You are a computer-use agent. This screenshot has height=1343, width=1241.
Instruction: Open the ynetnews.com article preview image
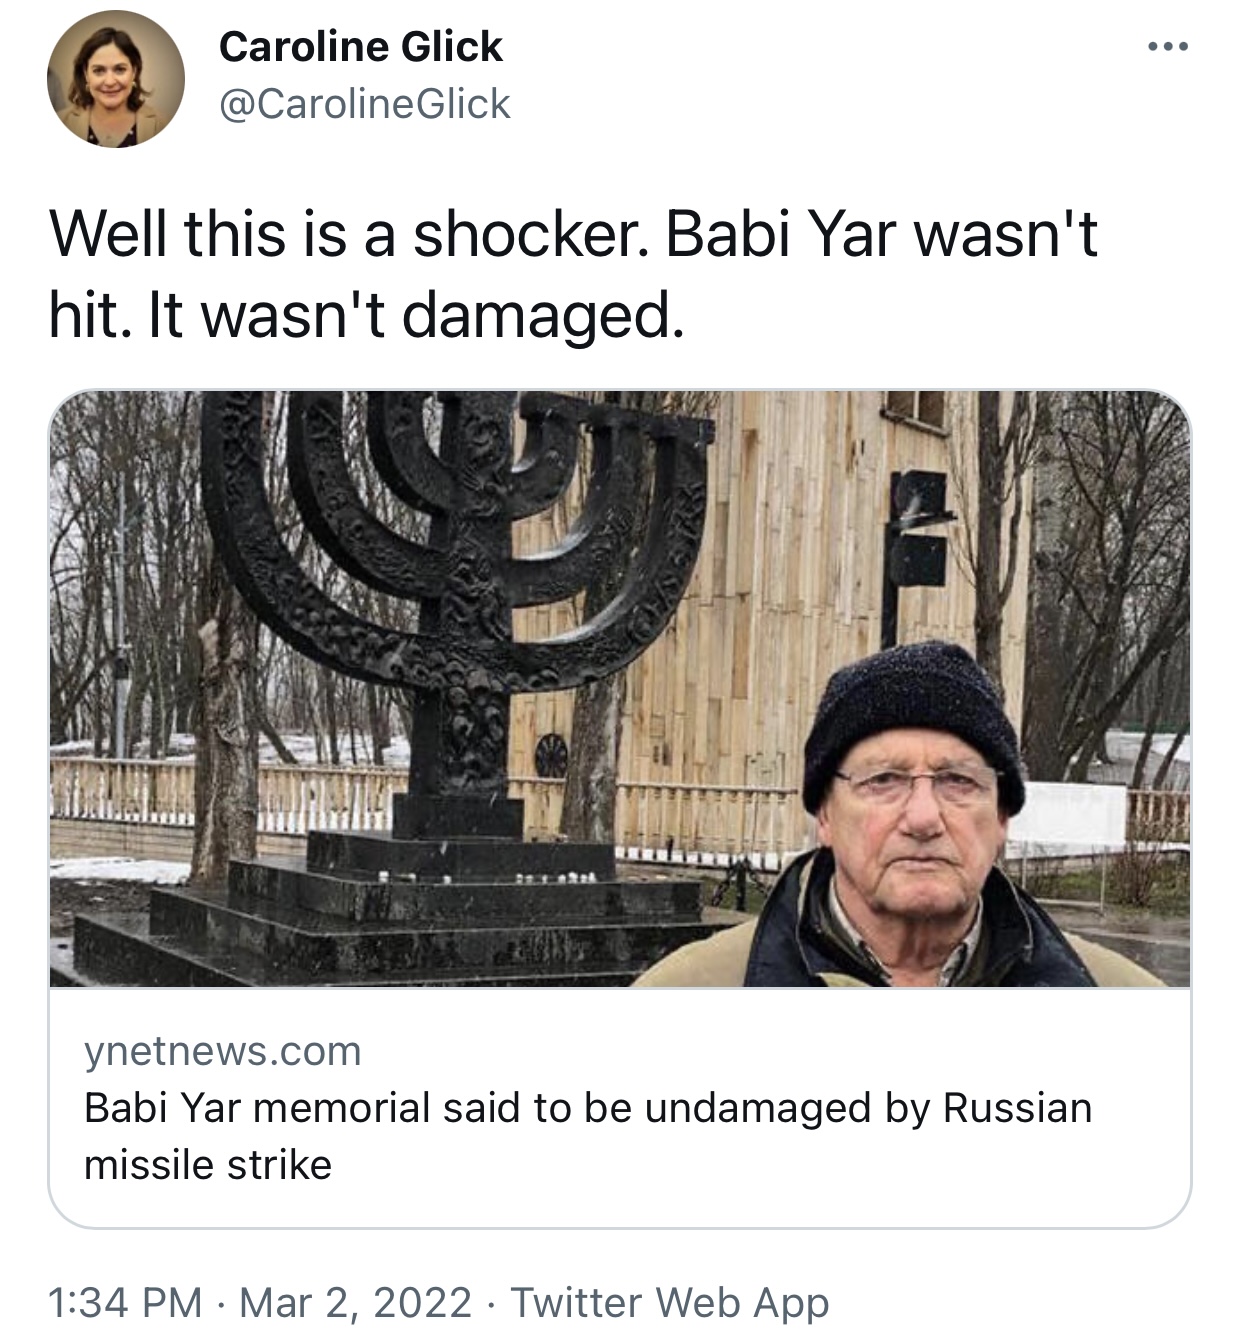click(x=620, y=689)
